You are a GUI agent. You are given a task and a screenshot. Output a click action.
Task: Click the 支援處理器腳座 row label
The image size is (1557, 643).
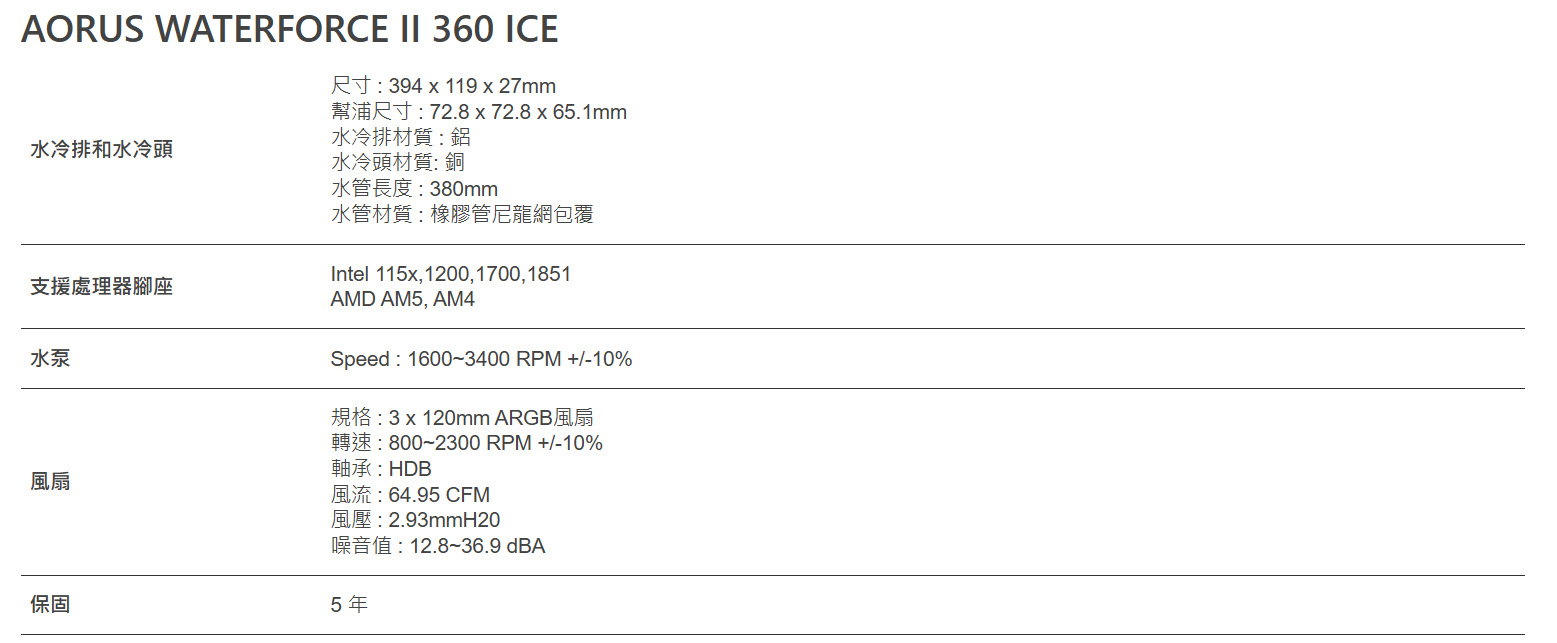pyautogui.click(x=101, y=287)
